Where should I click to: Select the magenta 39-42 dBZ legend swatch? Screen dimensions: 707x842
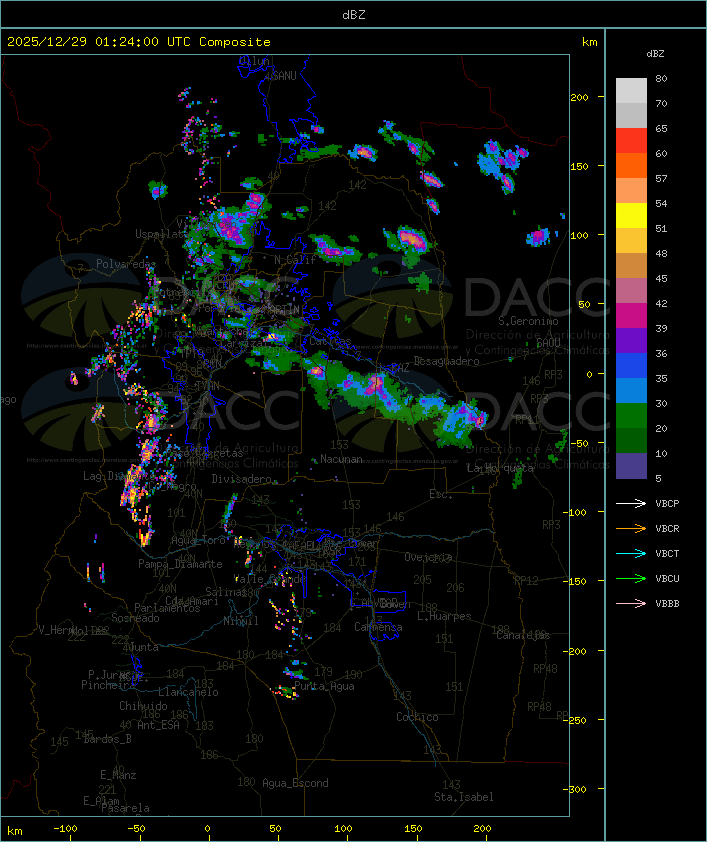coord(631,316)
